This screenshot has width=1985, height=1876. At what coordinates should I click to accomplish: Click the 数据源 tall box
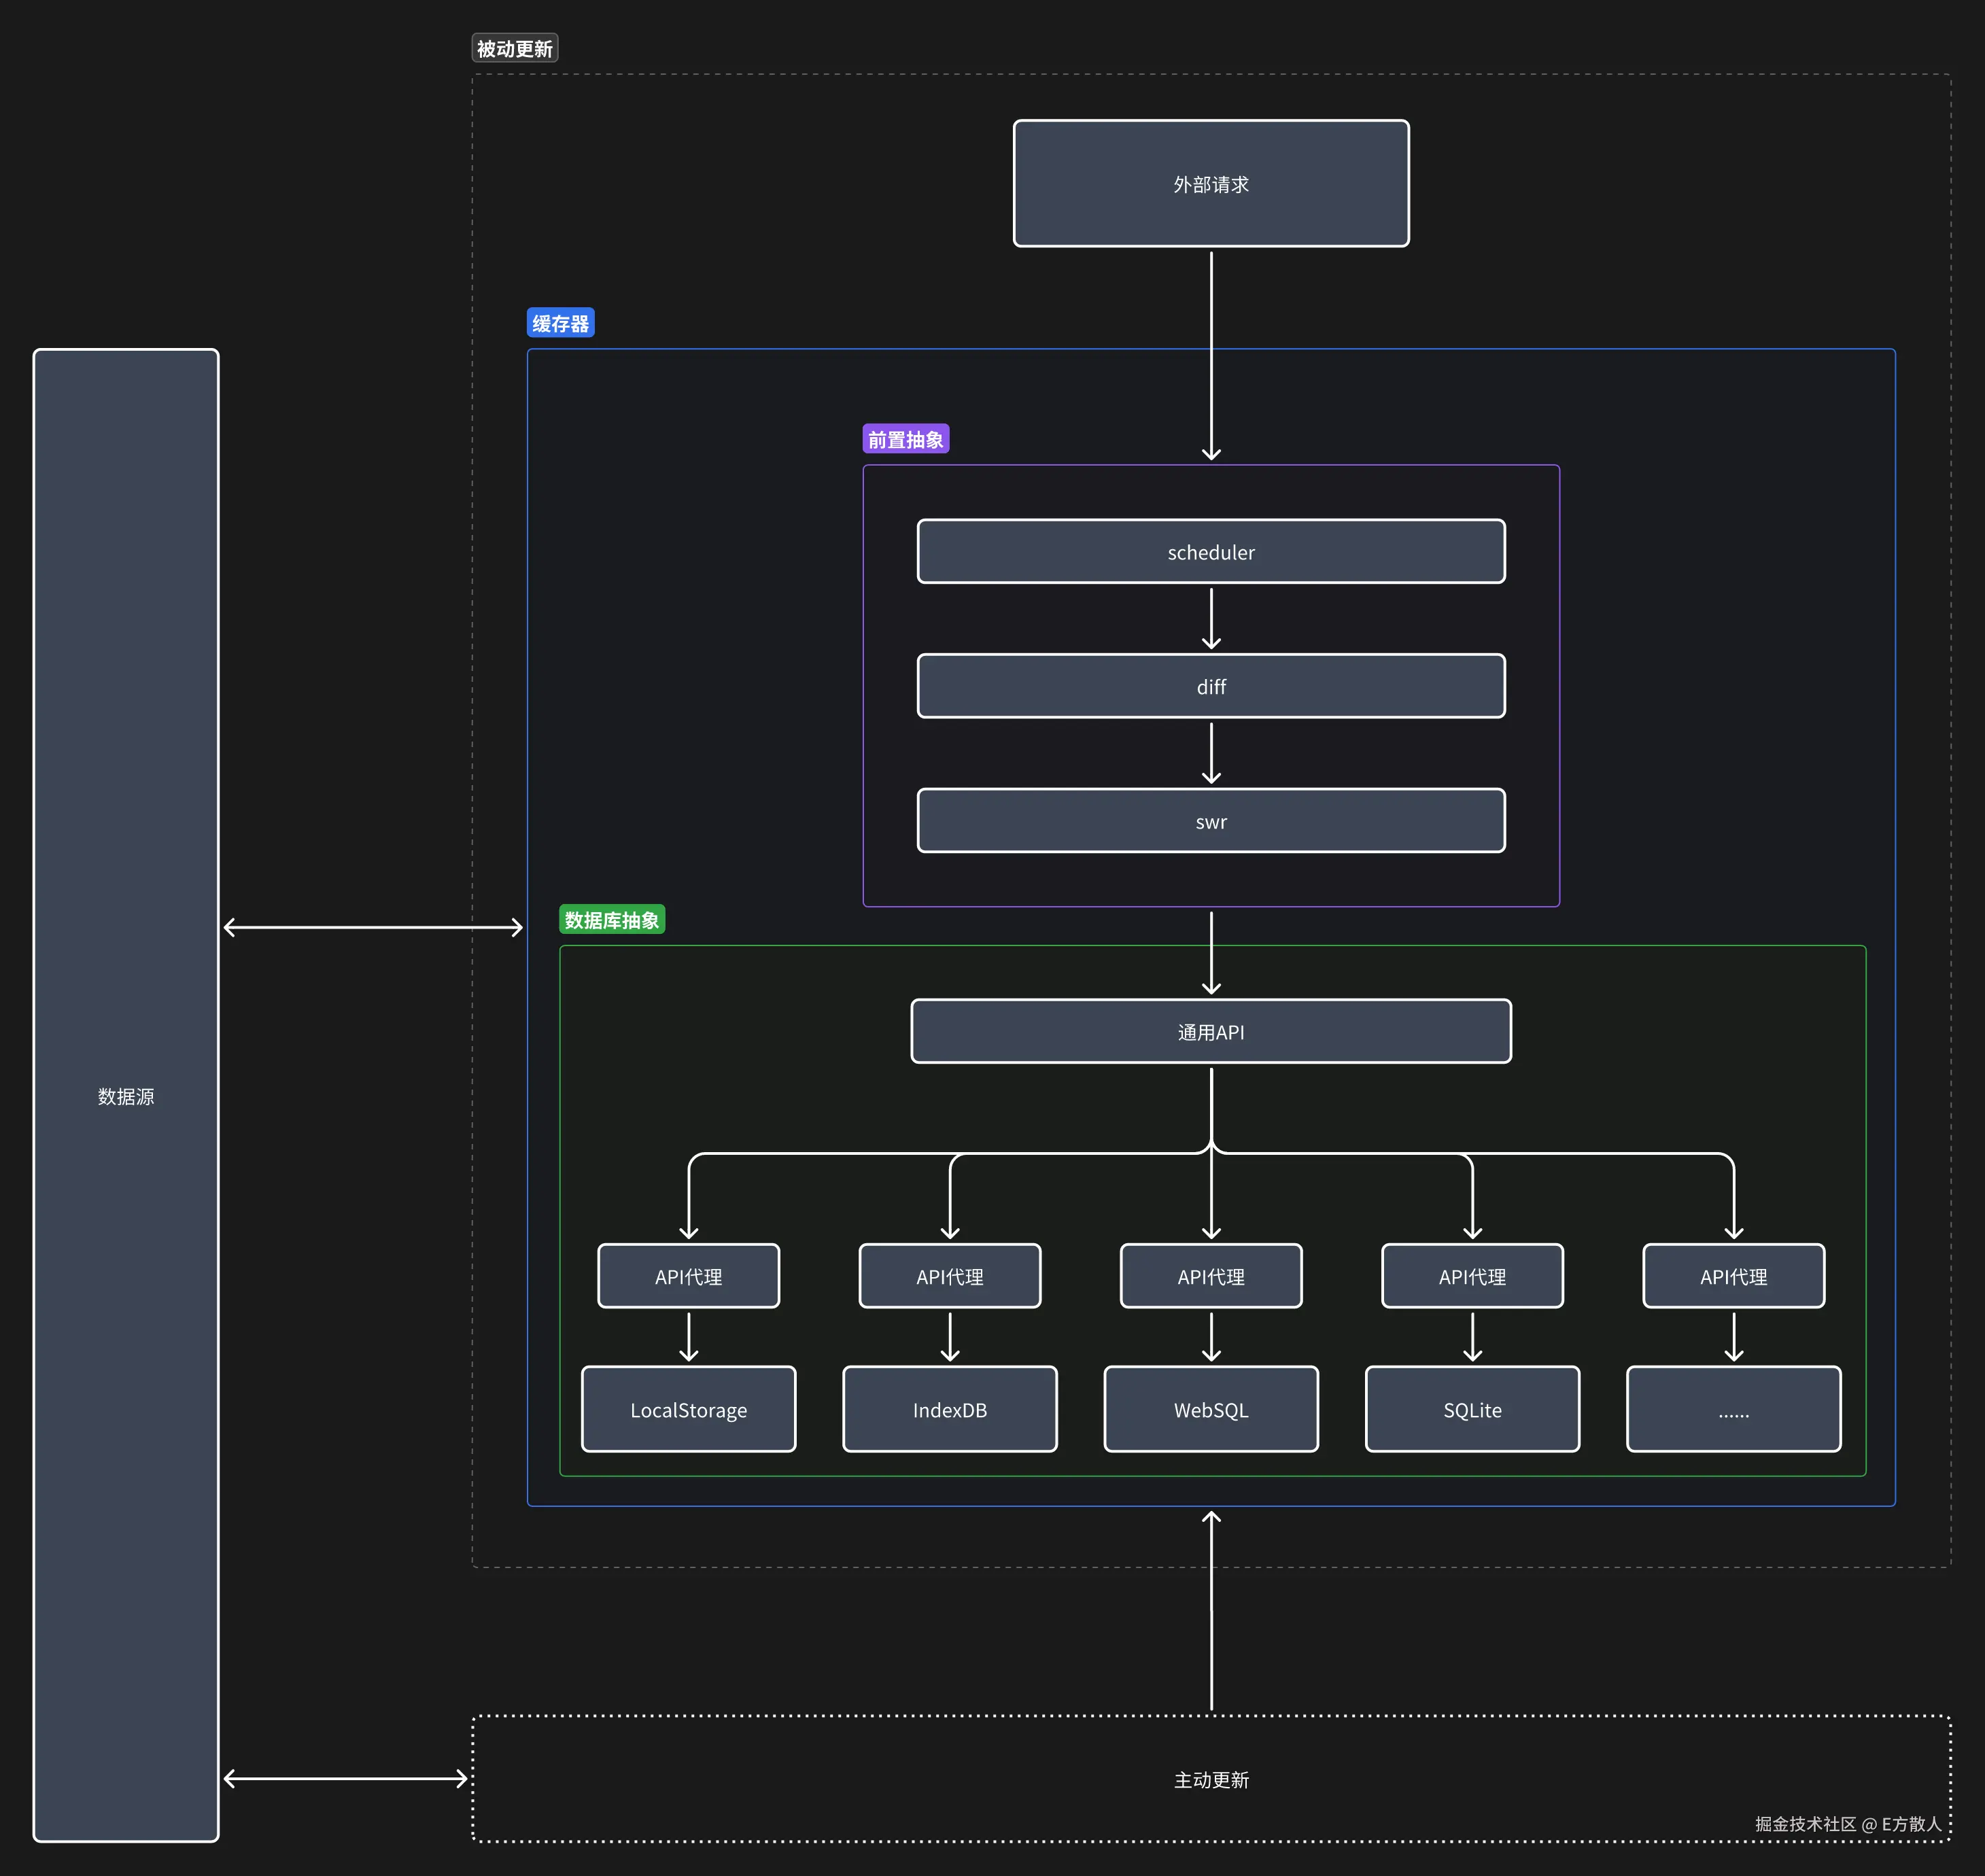coord(126,1096)
